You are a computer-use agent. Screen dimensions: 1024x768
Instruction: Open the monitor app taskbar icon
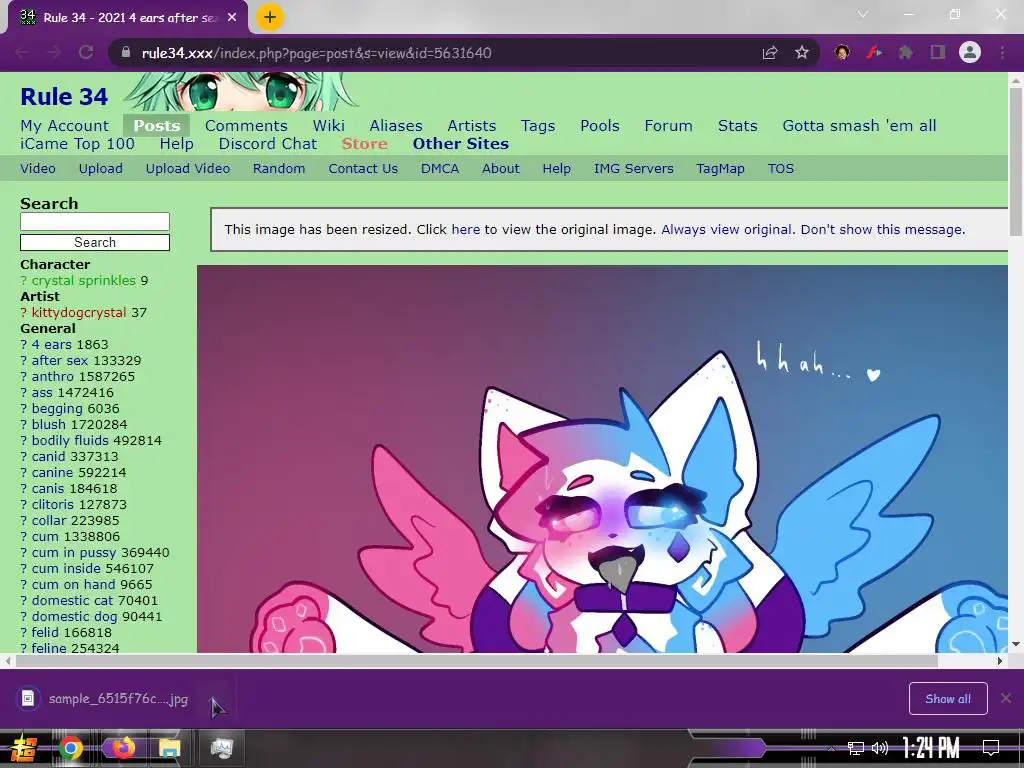222,748
